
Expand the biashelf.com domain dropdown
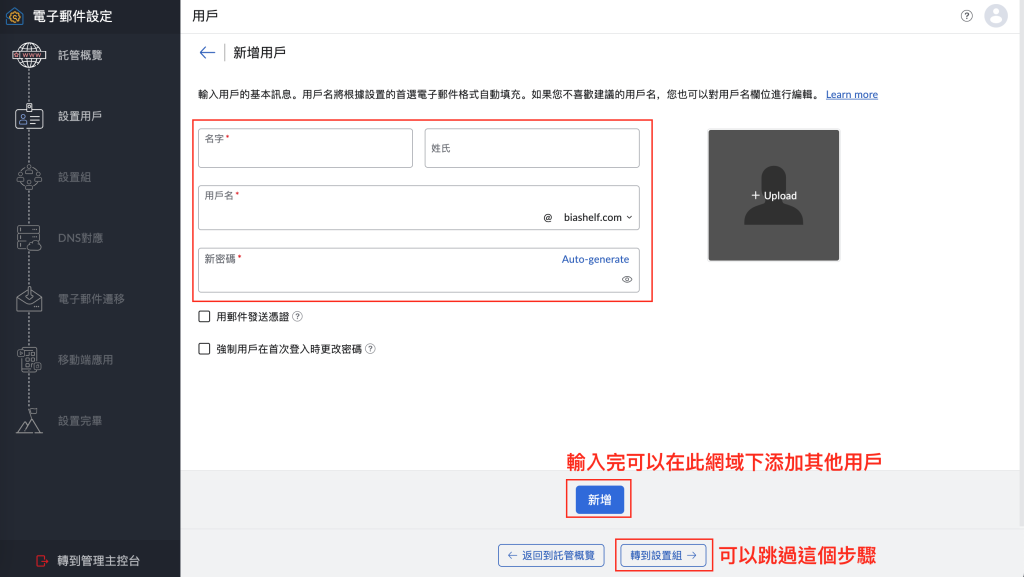click(598, 217)
